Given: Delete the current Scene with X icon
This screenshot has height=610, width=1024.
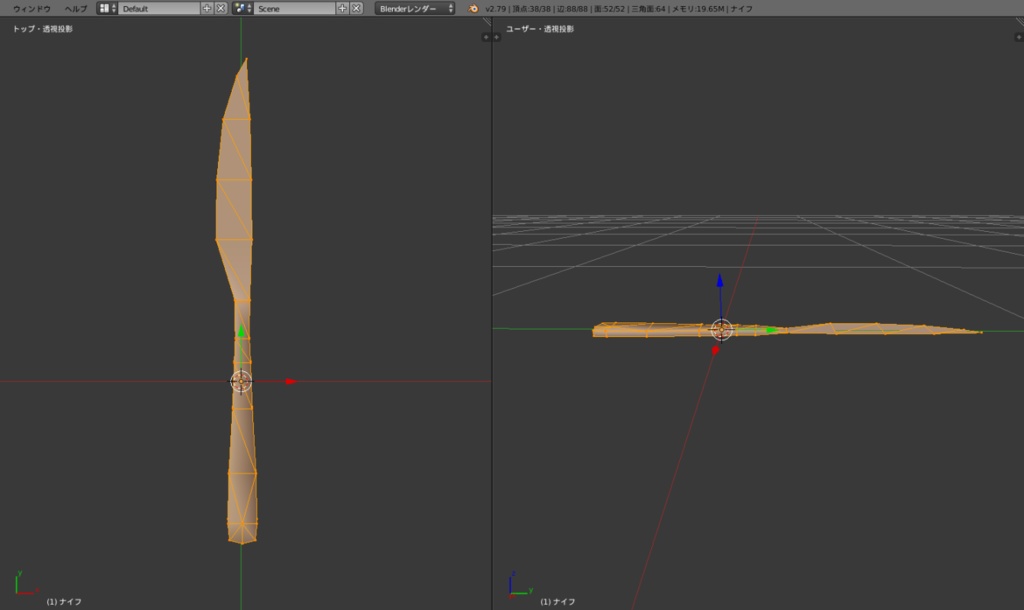Looking at the screenshot, I should (356, 8).
